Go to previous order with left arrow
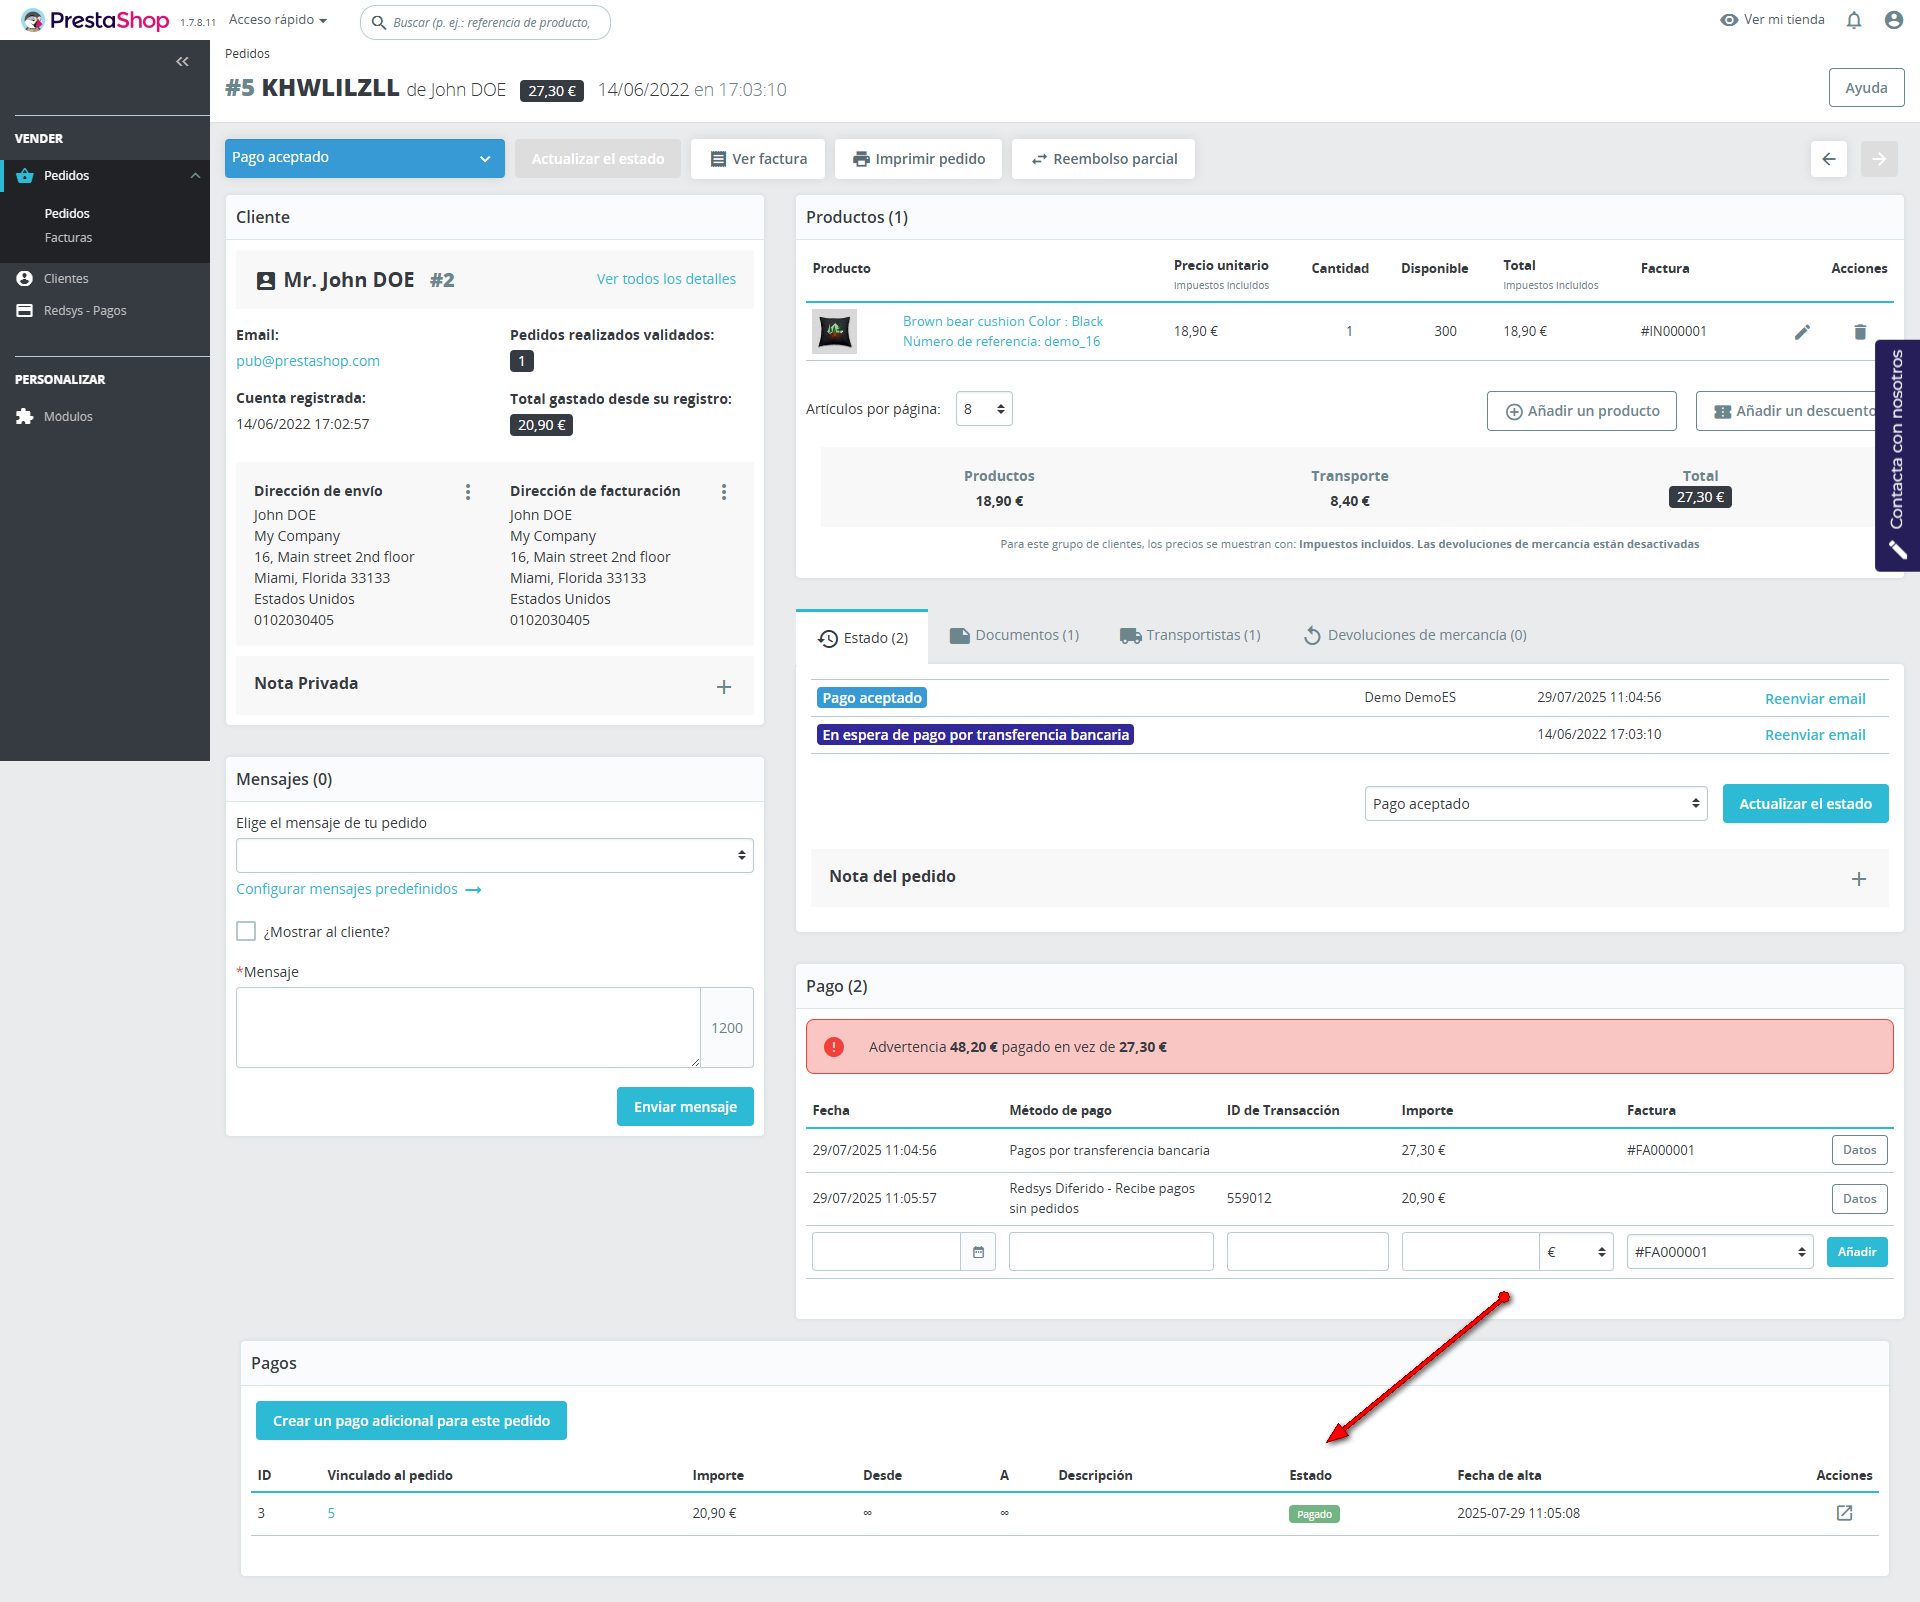This screenshot has height=1602, width=1920. point(1829,159)
